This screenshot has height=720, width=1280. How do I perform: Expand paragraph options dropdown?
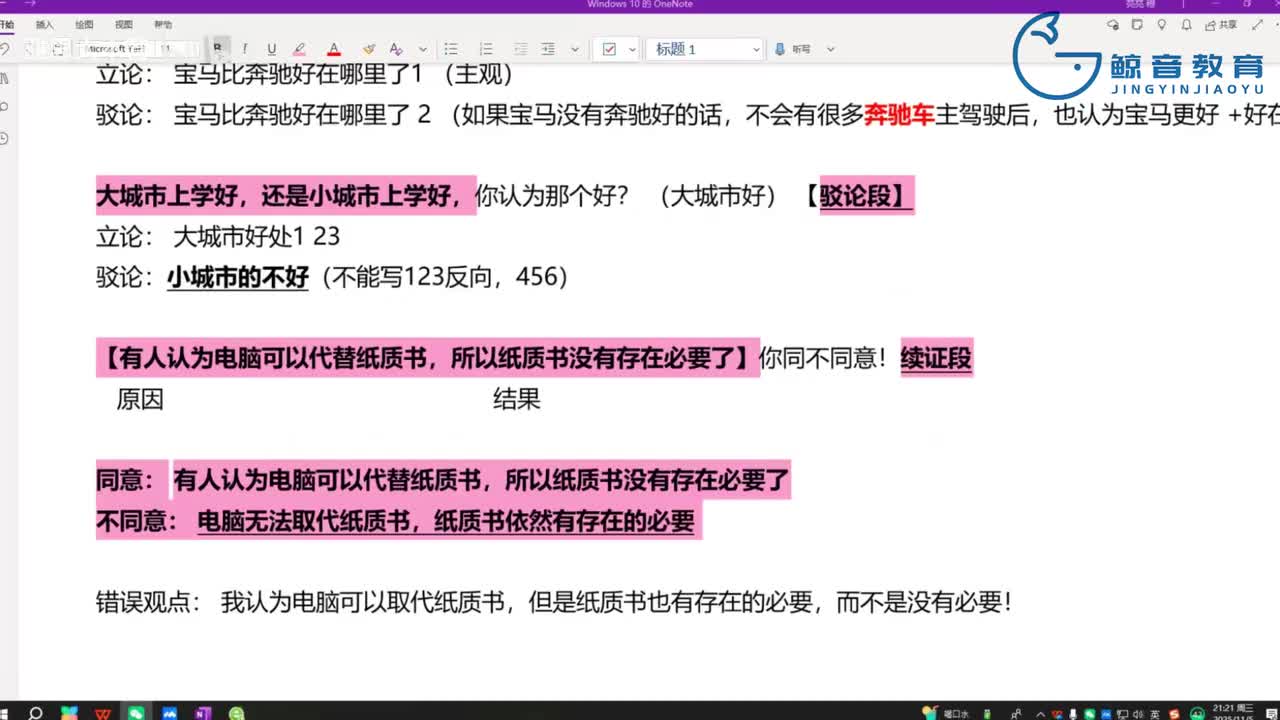[574, 48]
